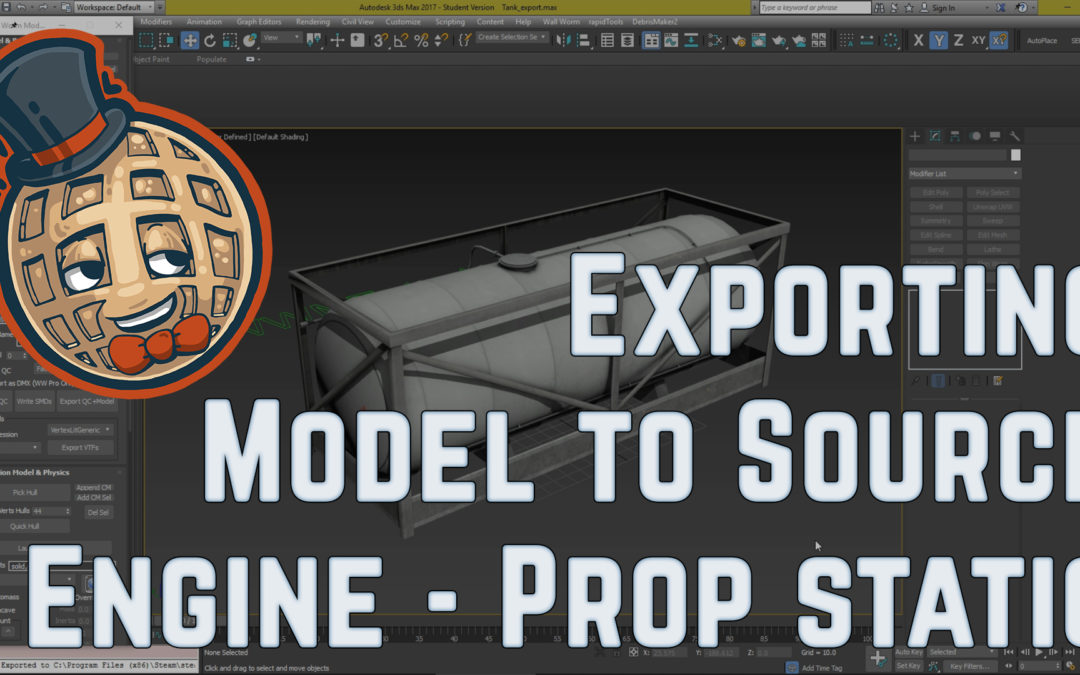Click the Mirror tool icon
The height and width of the screenshot is (675, 1080).
(x=563, y=41)
